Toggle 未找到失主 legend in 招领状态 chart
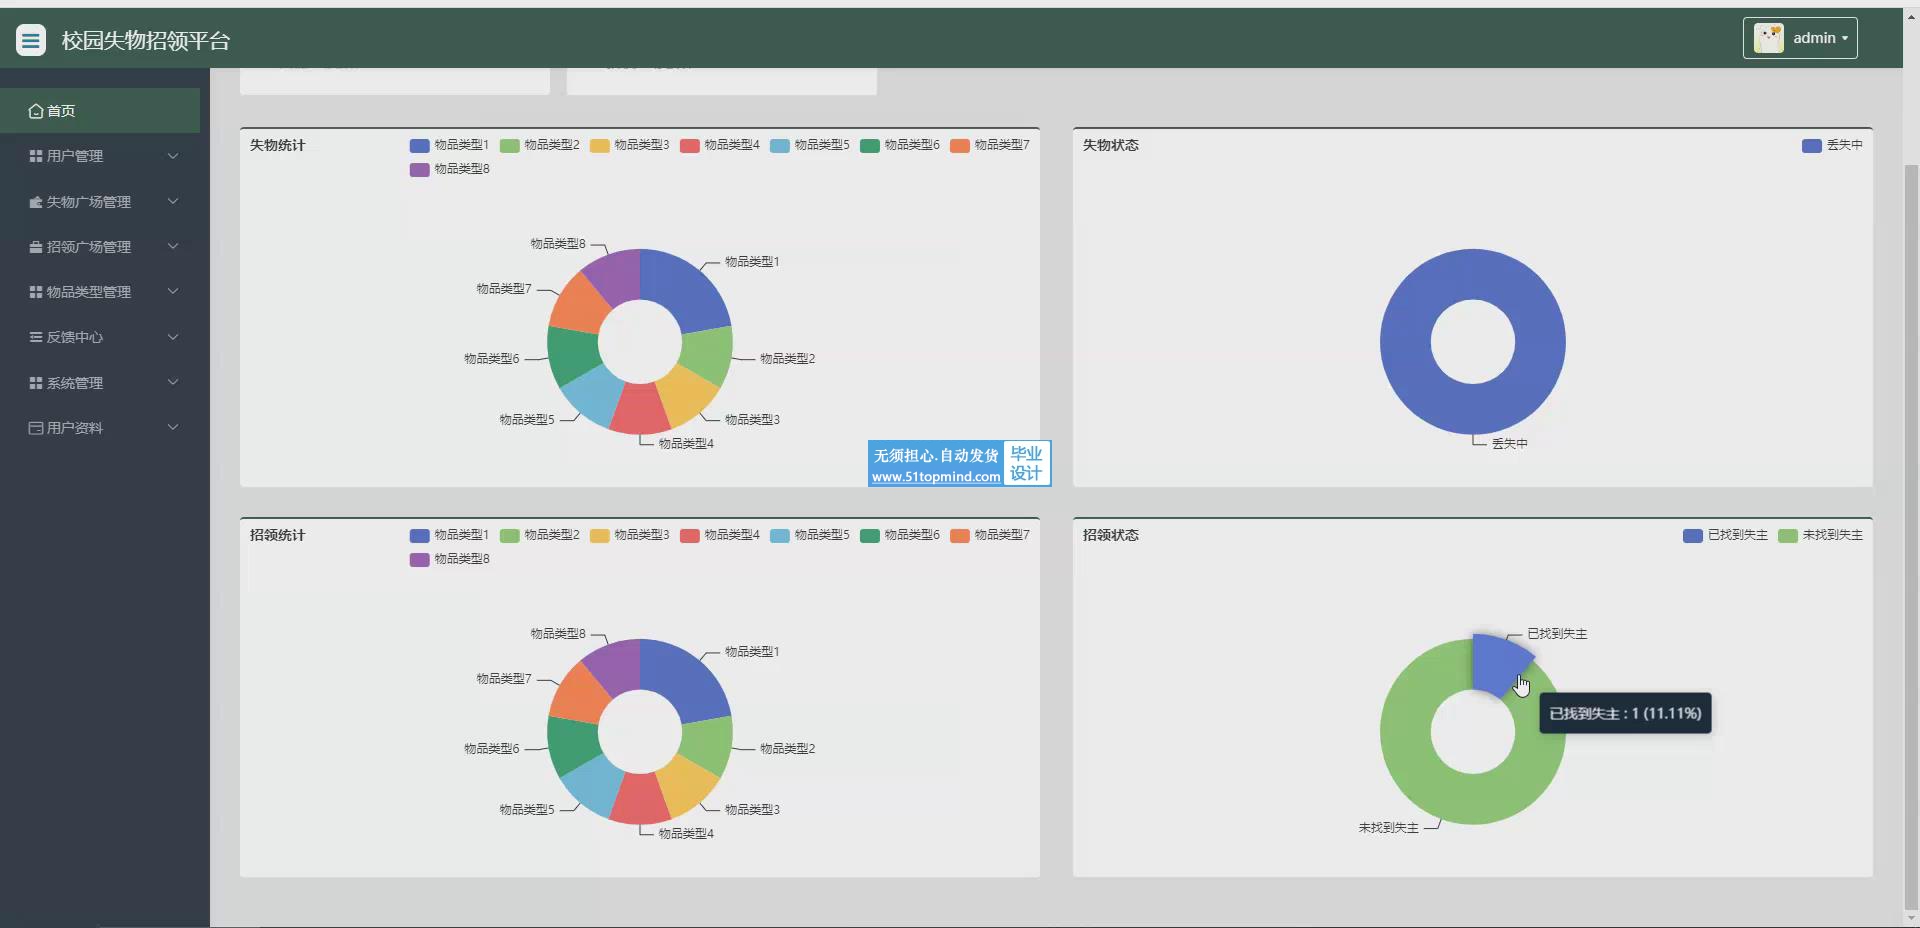 1820,535
